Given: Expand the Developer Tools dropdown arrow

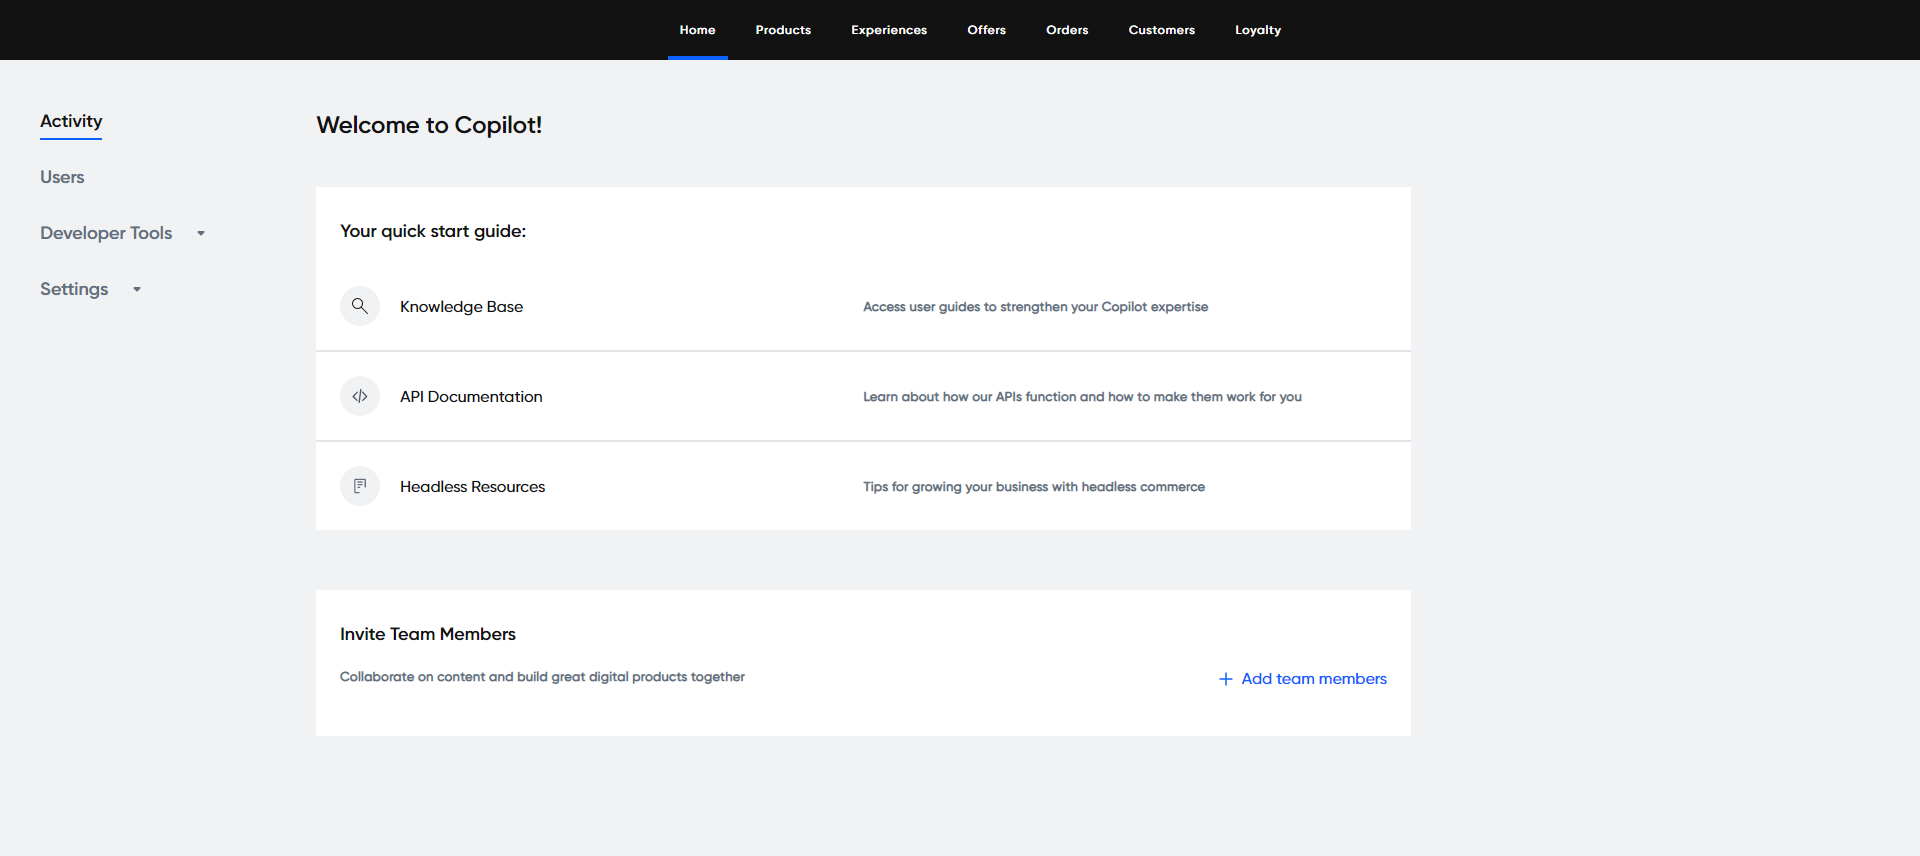Looking at the screenshot, I should (x=201, y=233).
